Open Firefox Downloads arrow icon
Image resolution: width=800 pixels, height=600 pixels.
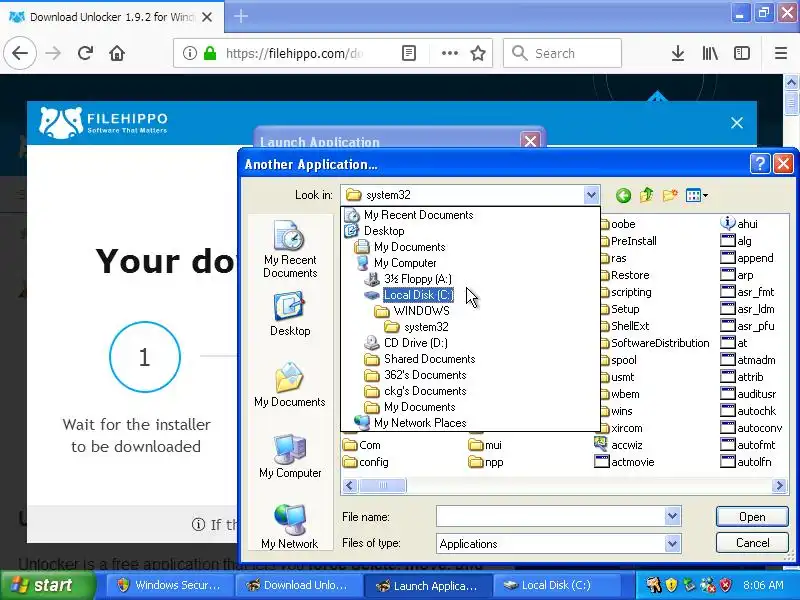(678, 53)
